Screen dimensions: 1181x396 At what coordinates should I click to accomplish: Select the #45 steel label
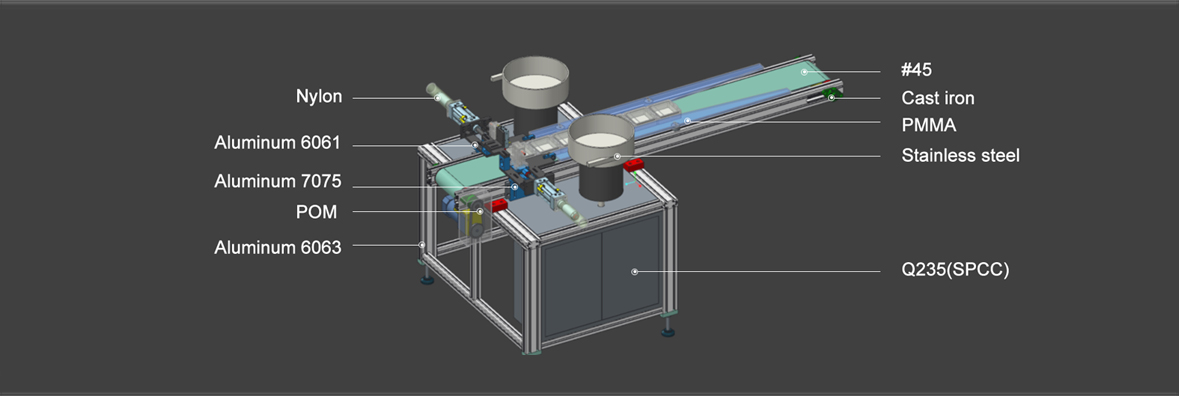[917, 70]
